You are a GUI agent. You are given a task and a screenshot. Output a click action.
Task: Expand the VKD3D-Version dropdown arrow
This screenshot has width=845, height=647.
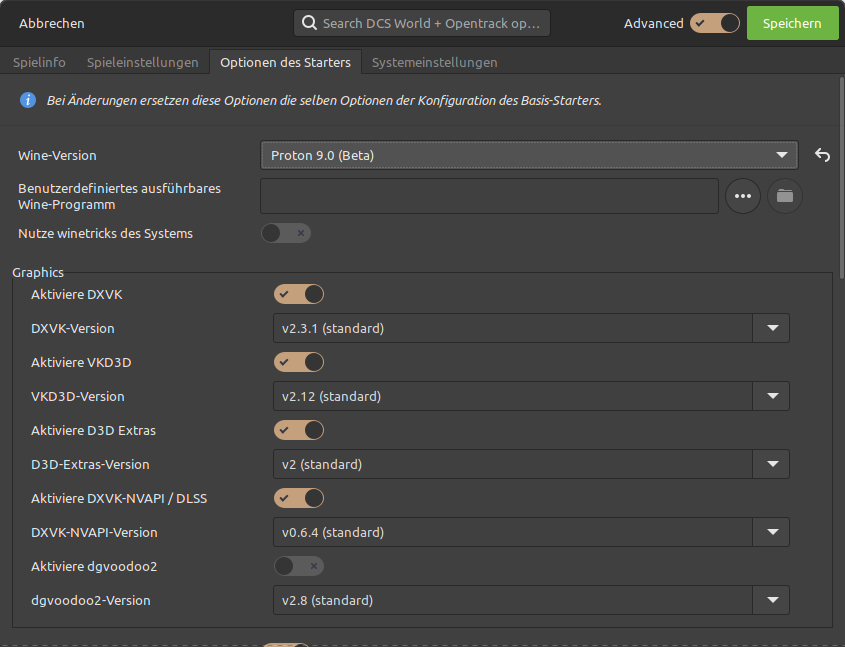point(772,396)
